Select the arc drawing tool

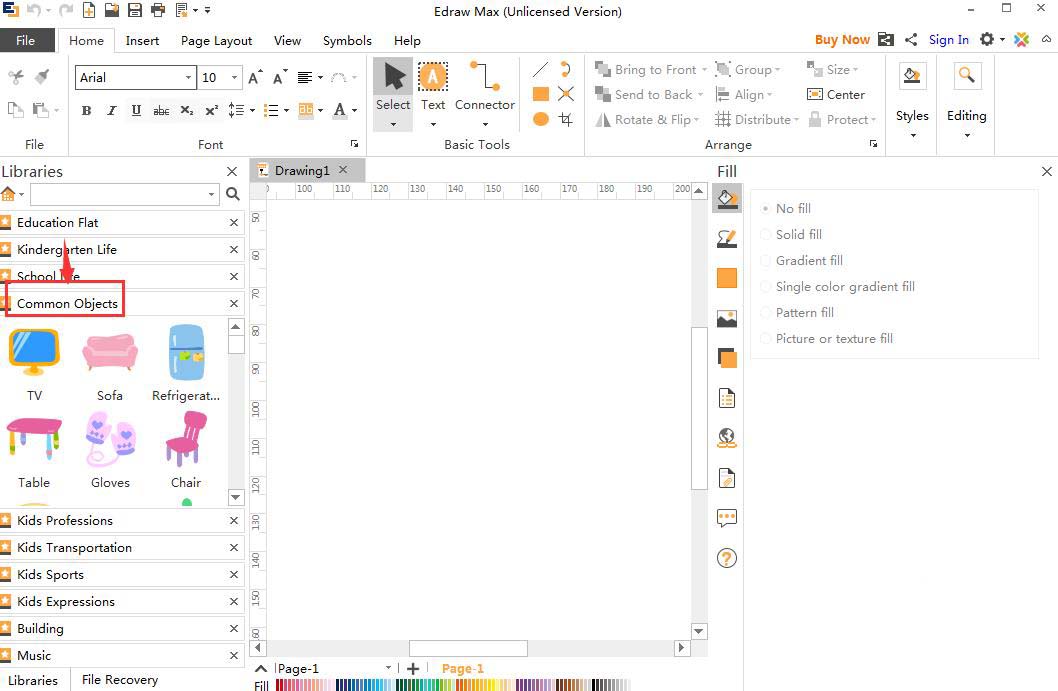click(x=565, y=69)
